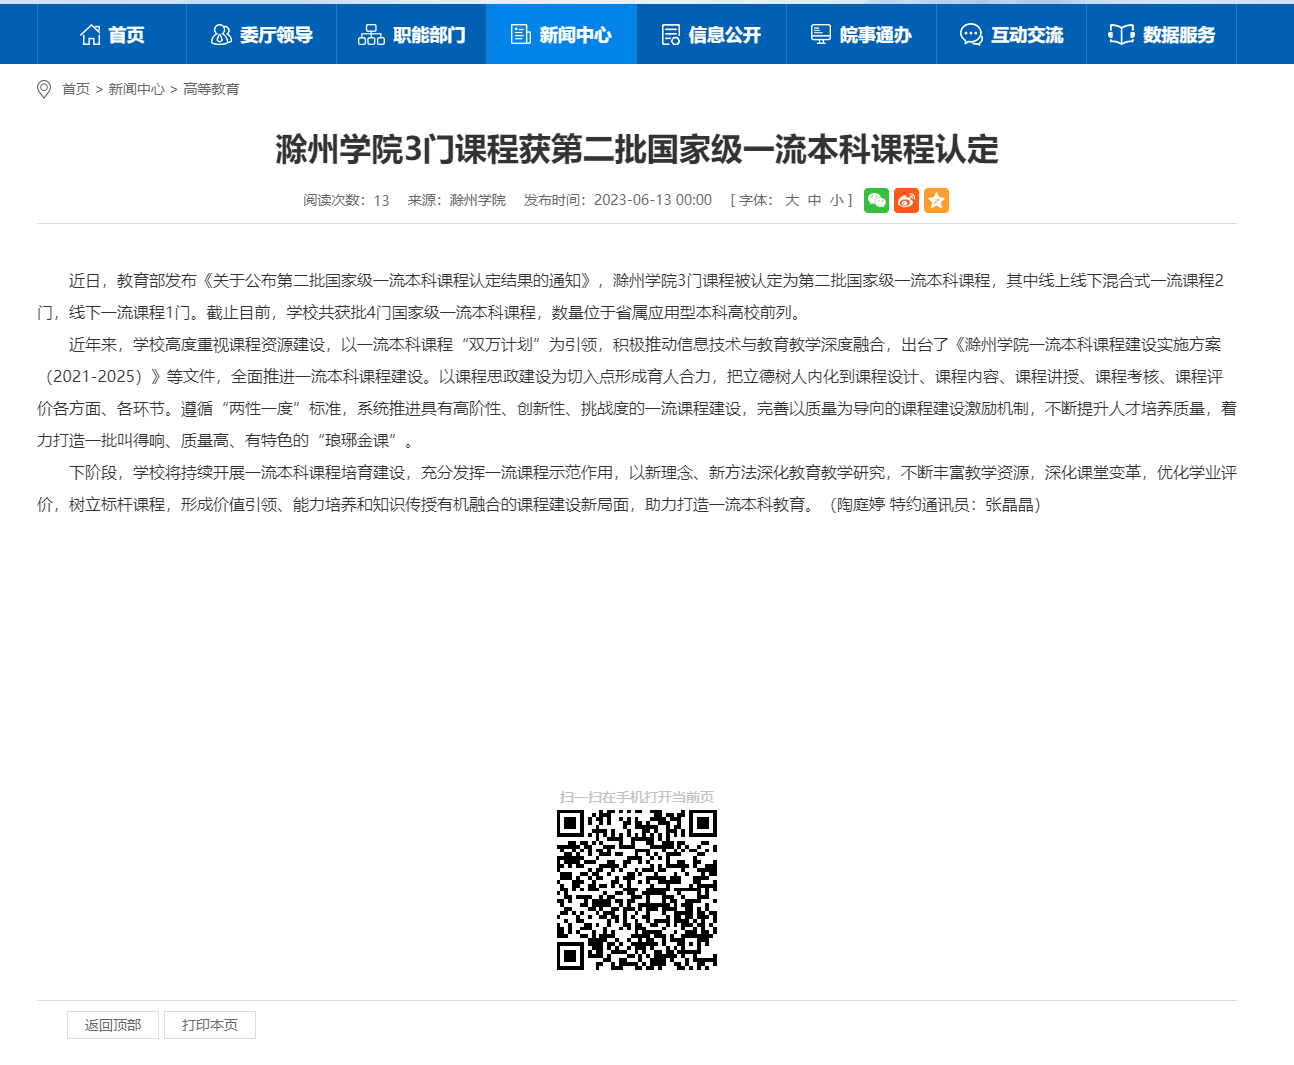Click the publish time 2023-06-13 00:00

(653, 200)
